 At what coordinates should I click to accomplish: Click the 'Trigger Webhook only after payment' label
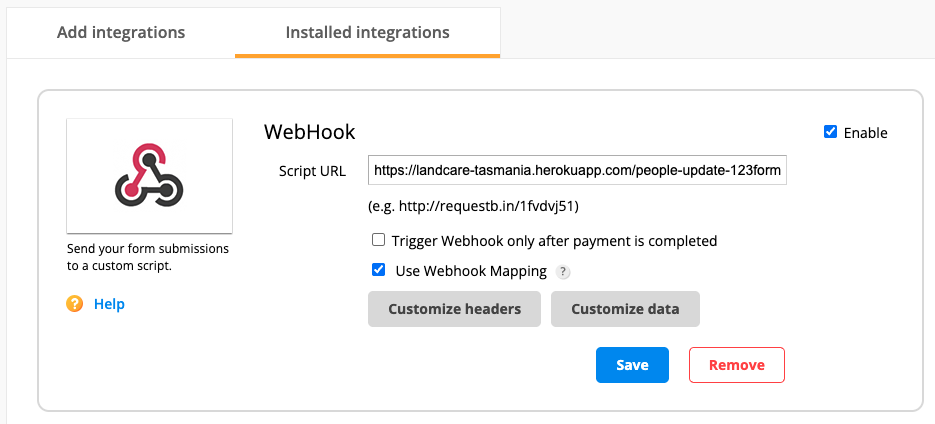(554, 241)
